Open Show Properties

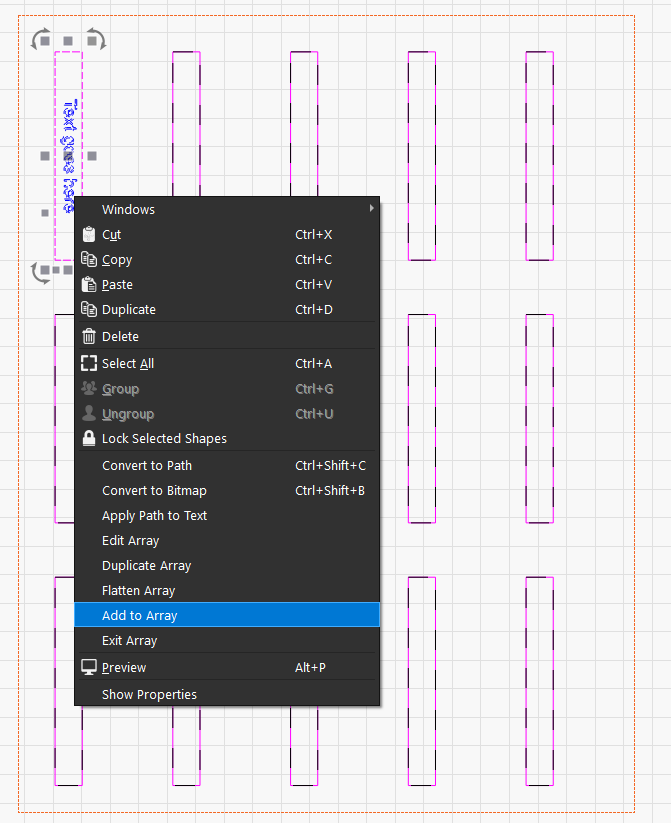click(149, 695)
